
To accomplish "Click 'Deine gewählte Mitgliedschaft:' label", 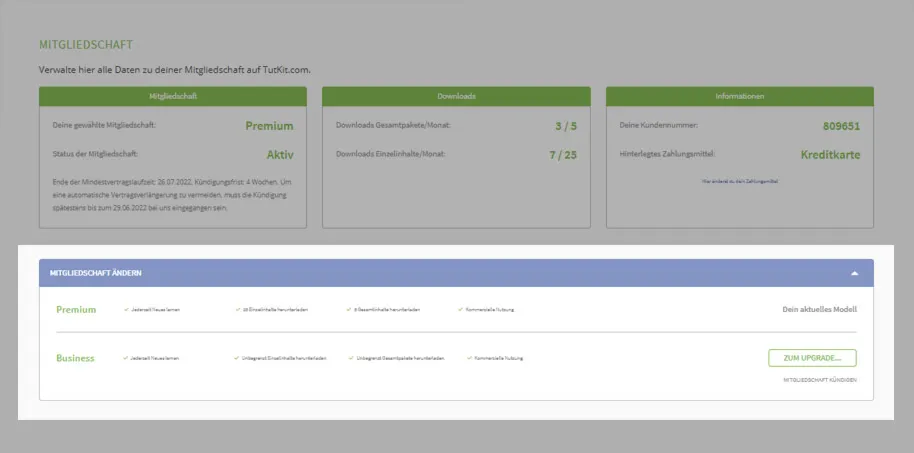I will (104, 125).
